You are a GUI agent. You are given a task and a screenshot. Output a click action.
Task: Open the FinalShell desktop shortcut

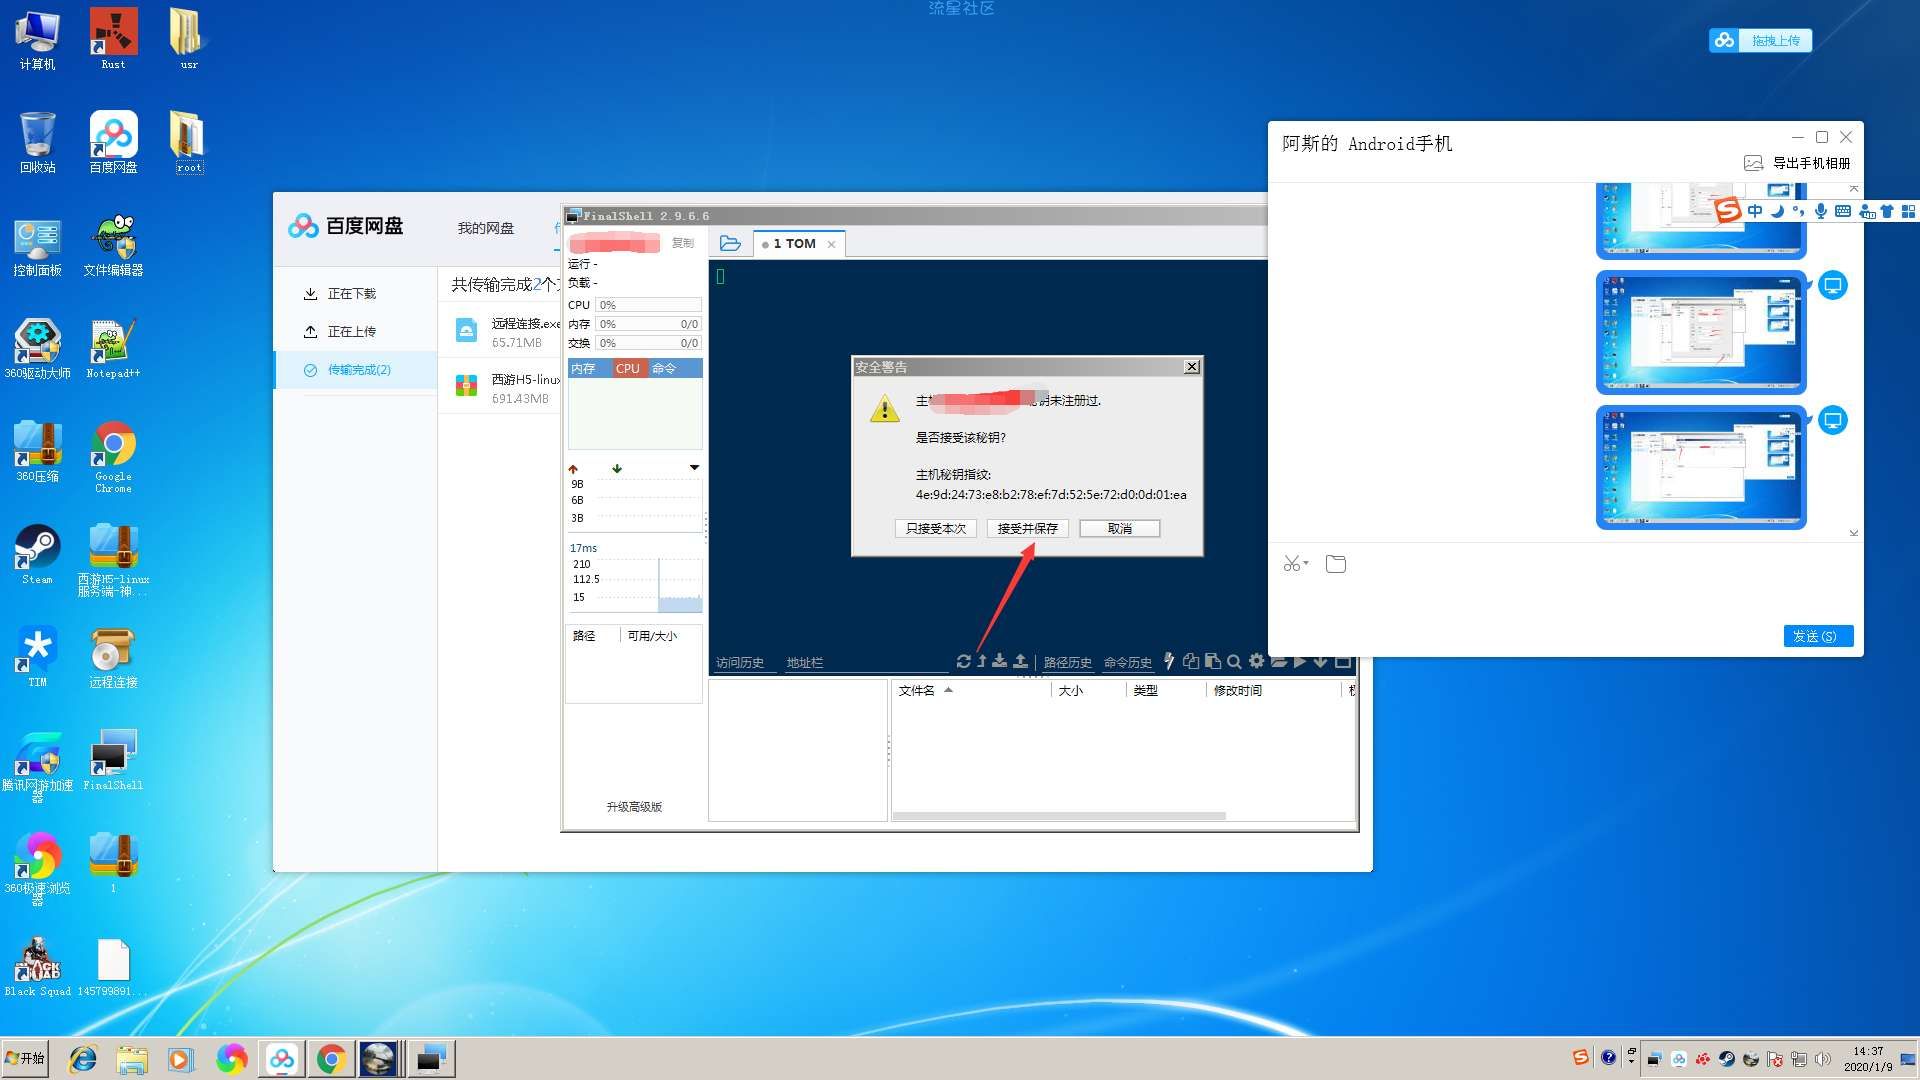[113, 761]
